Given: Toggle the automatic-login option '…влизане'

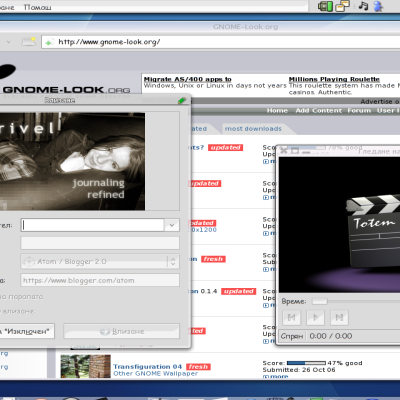Looking at the screenshot, I should pyautogui.click(x=17, y=311).
